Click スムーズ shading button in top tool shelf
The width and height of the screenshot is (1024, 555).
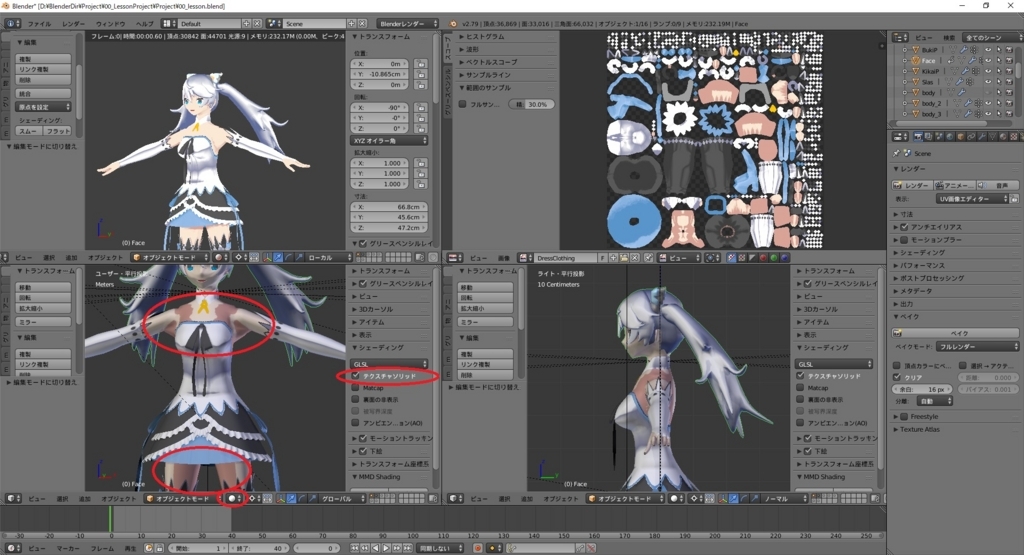tap(28, 131)
